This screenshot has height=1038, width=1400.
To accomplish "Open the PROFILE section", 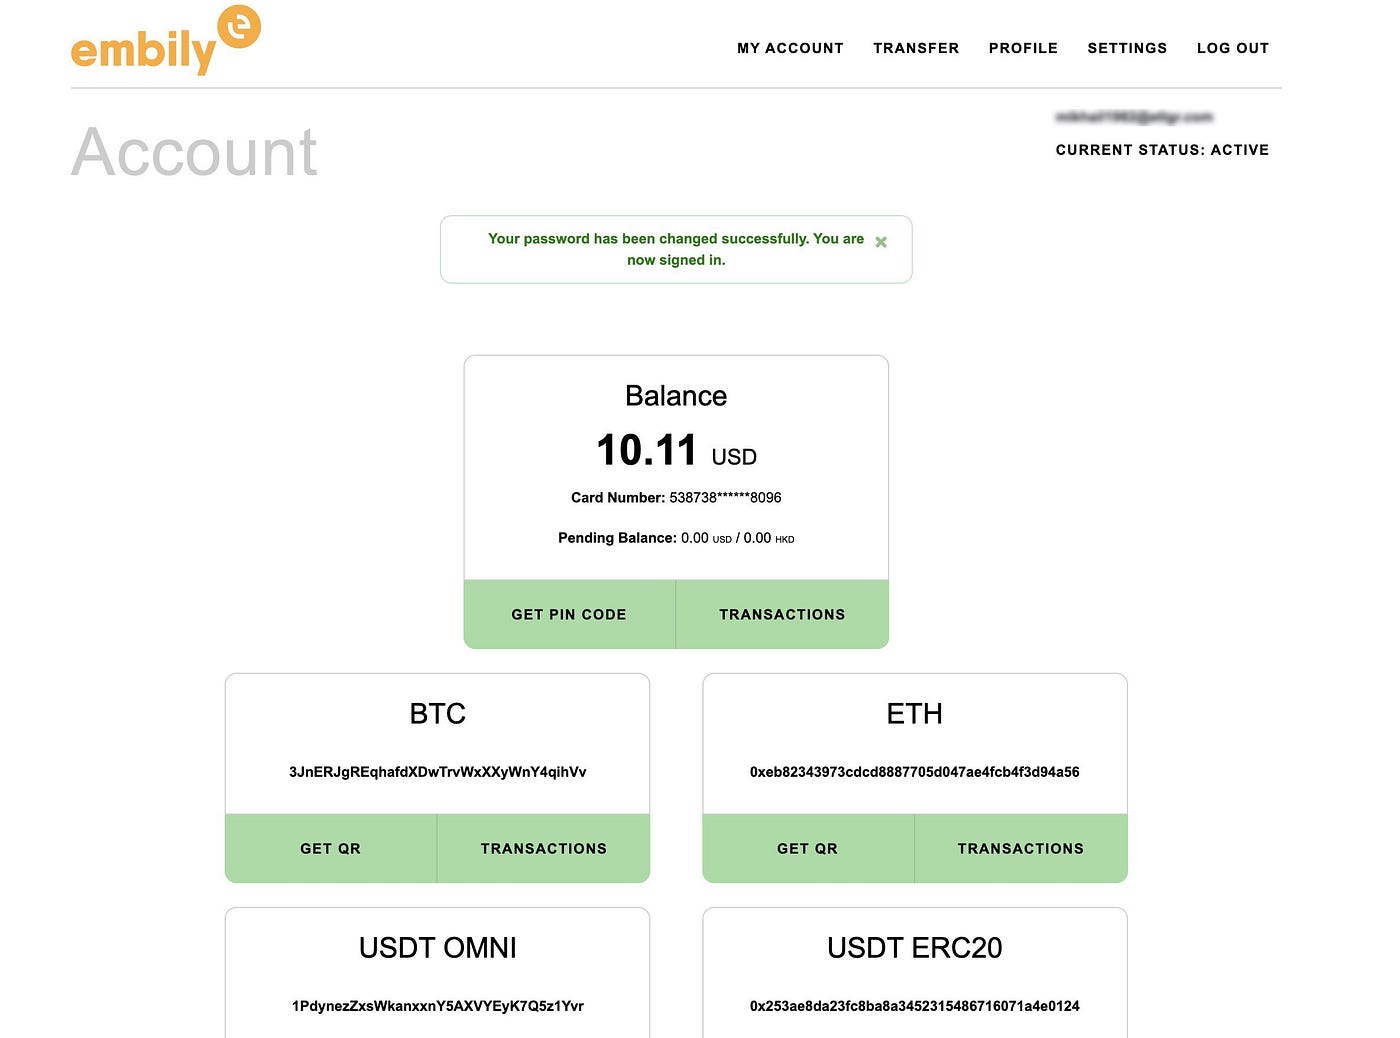I will click(1023, 48).
